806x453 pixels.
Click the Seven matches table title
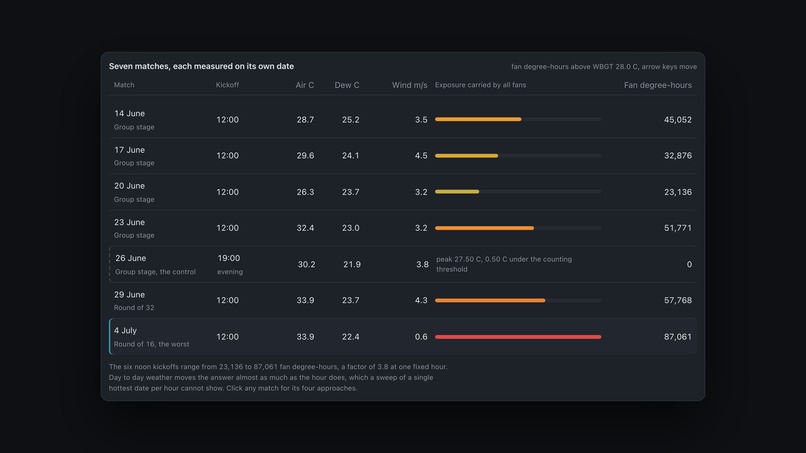point(202,66)
